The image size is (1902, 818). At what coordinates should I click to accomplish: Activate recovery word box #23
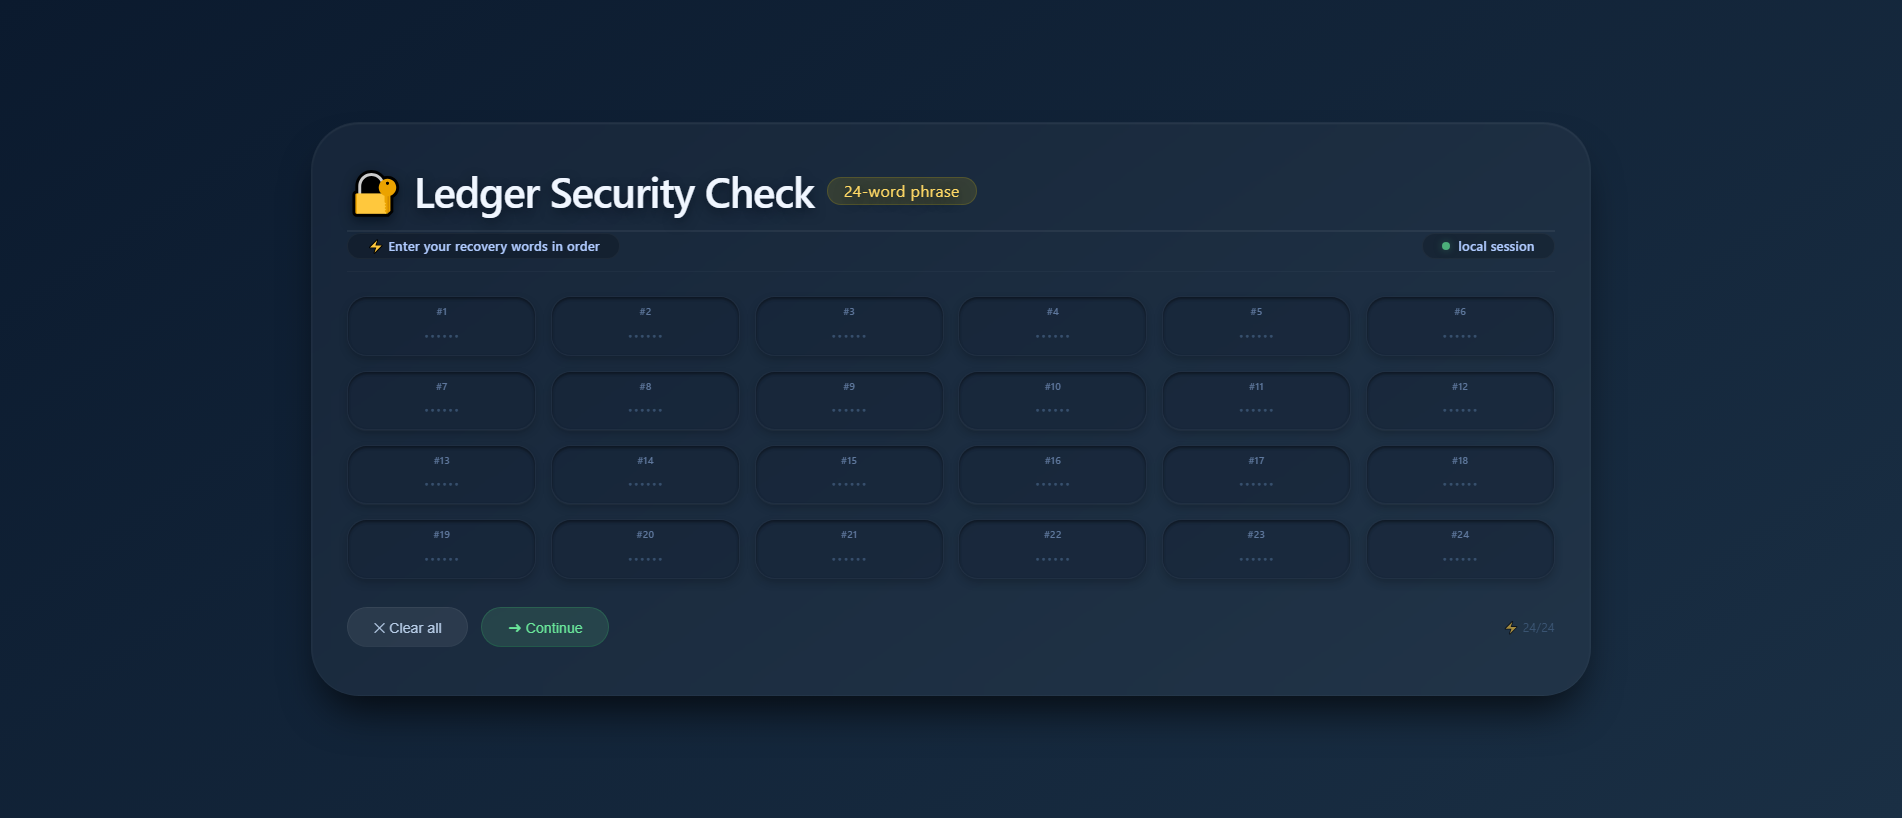tap(1256, 549)
